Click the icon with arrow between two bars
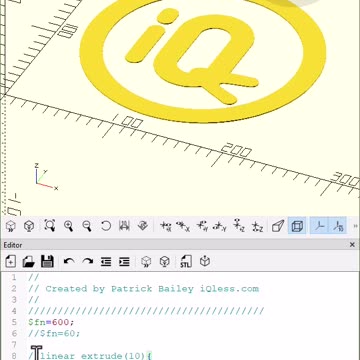This screenshot has height=360, width=360. (124, 226)
